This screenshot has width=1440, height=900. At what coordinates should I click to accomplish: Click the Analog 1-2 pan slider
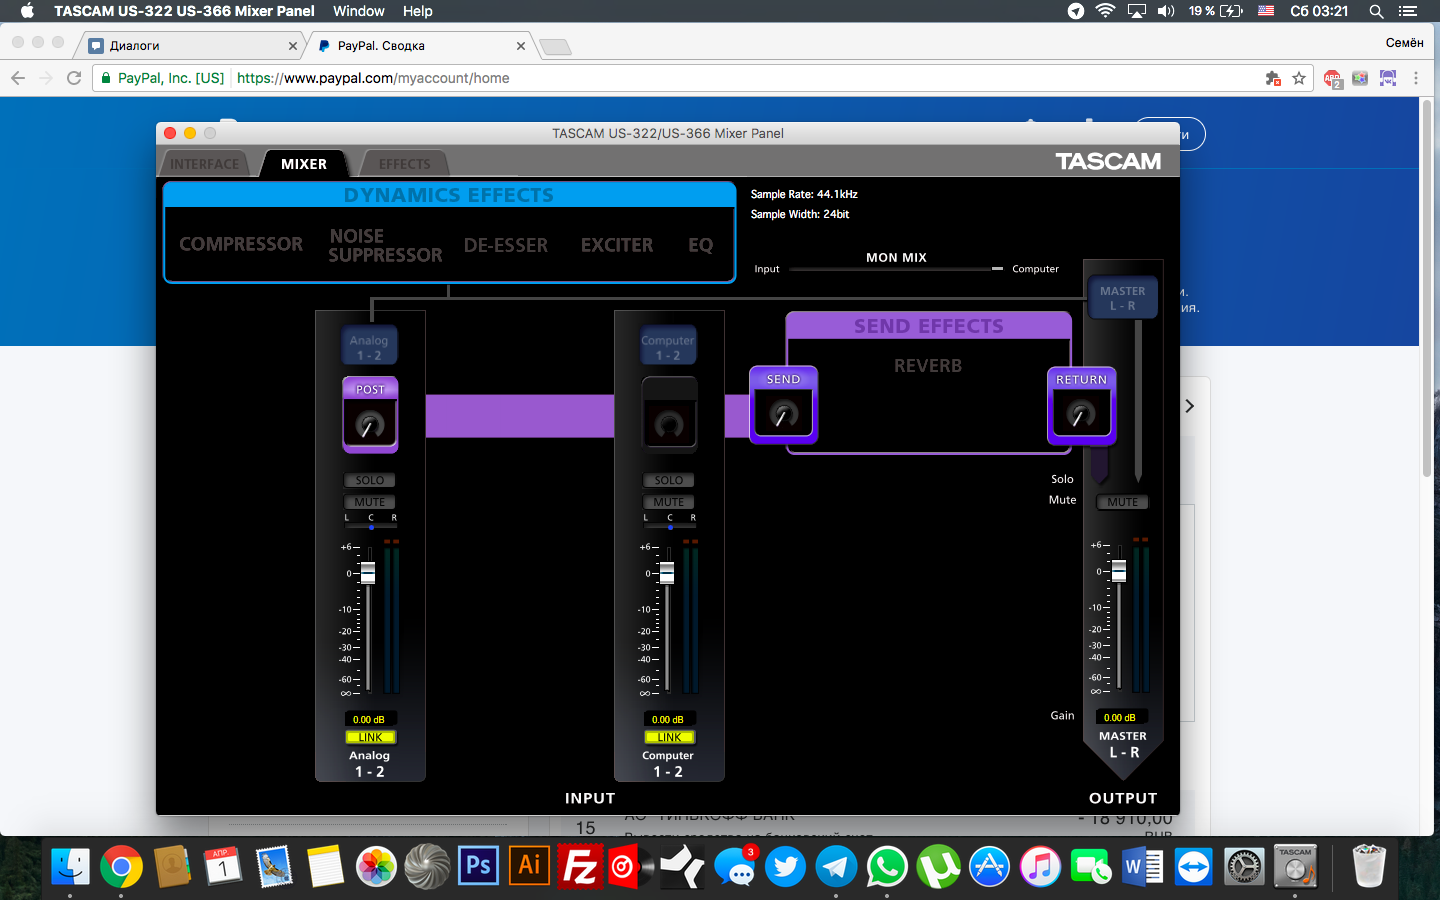tap(371, 525)
